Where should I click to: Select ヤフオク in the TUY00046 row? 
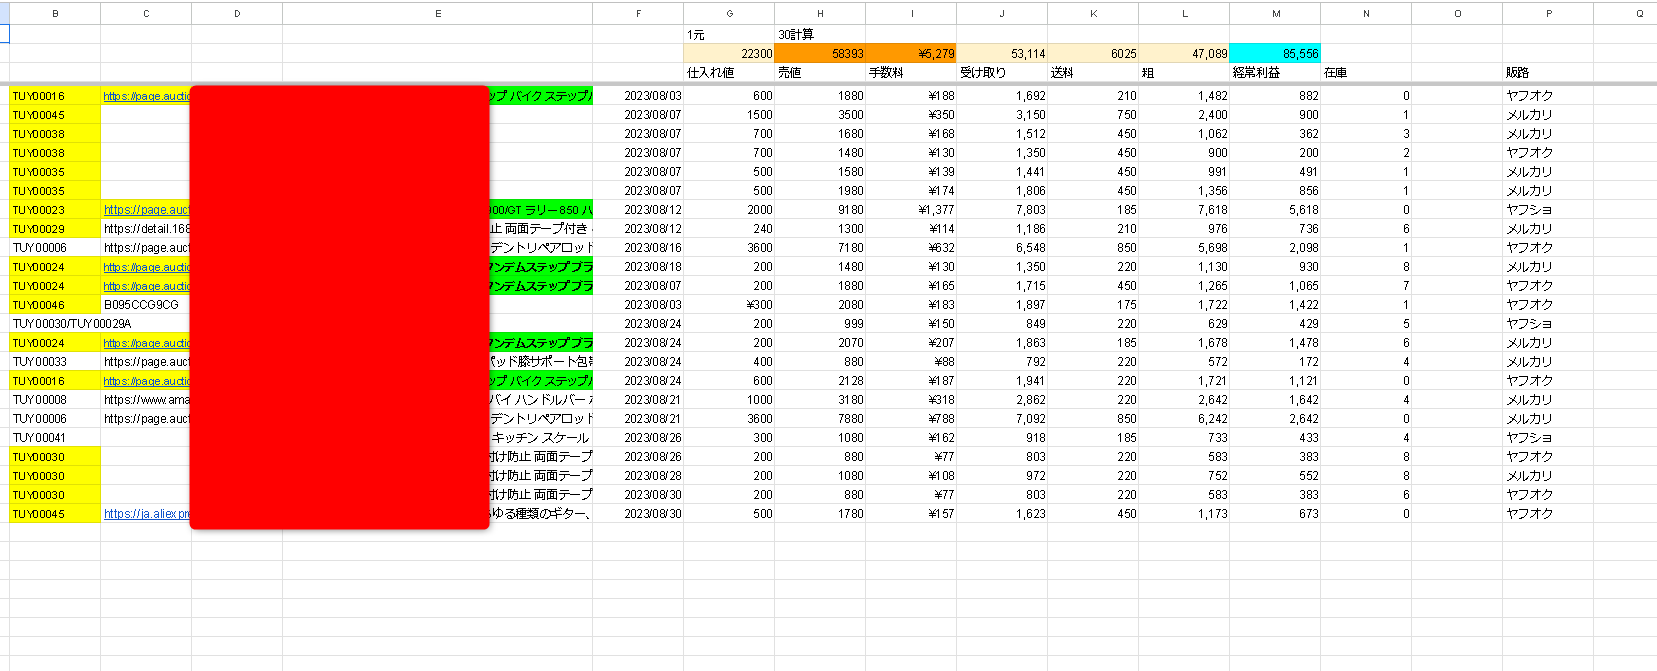click(x=1548, y=305)
